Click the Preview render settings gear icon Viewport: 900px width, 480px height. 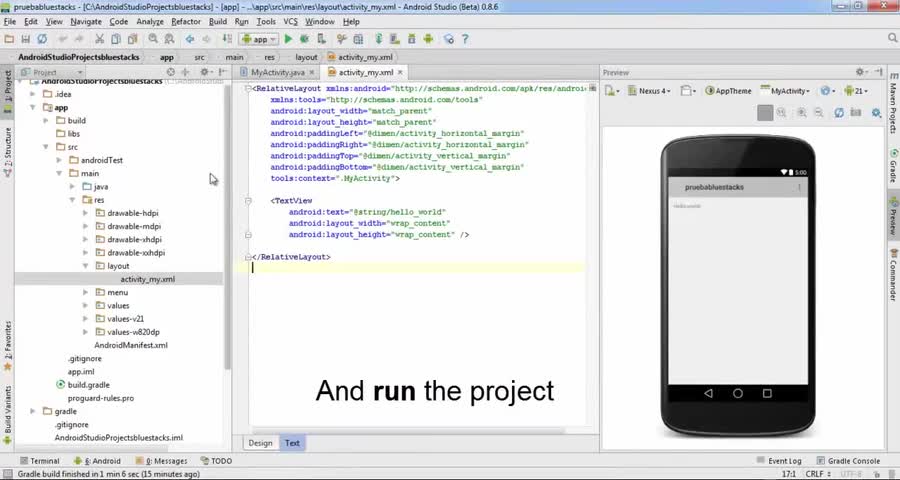pyautogui.click(x=876, y=113)
